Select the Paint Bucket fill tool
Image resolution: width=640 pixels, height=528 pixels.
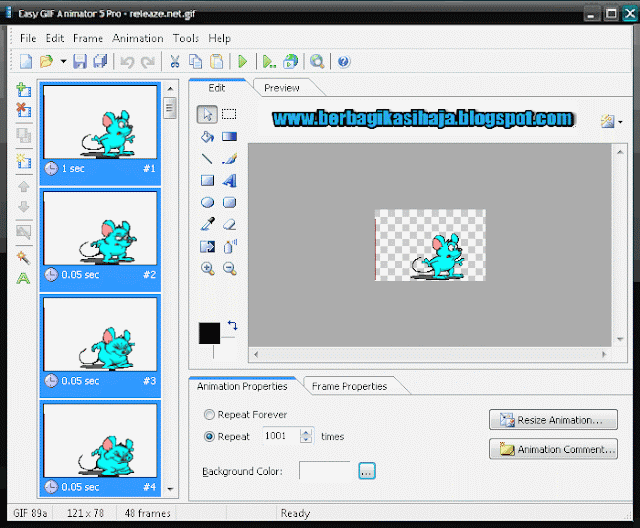207,136
